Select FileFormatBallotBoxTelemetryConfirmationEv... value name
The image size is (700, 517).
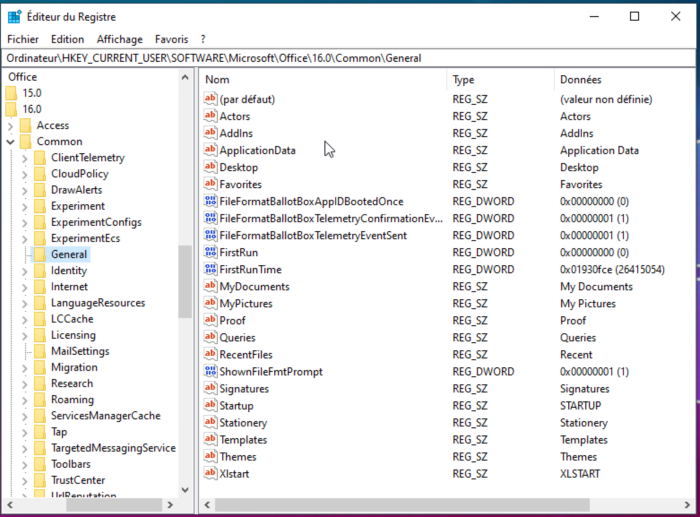331,218
